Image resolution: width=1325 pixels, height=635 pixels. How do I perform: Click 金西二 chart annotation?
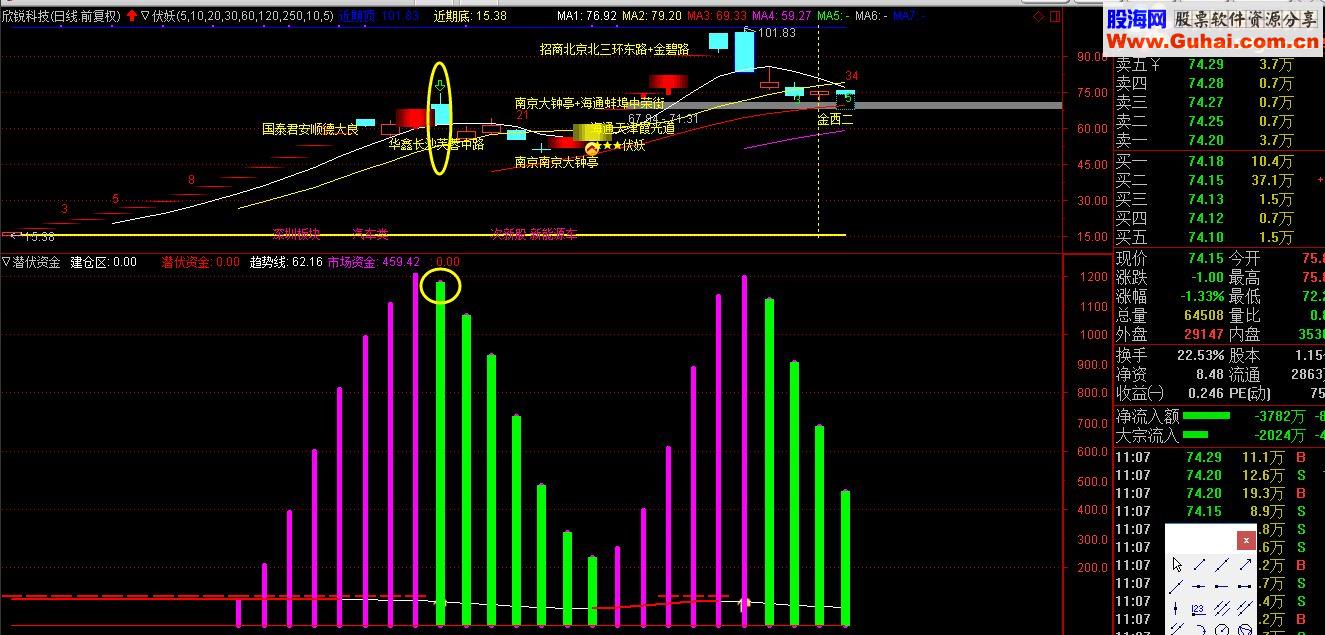click(836, 119)
